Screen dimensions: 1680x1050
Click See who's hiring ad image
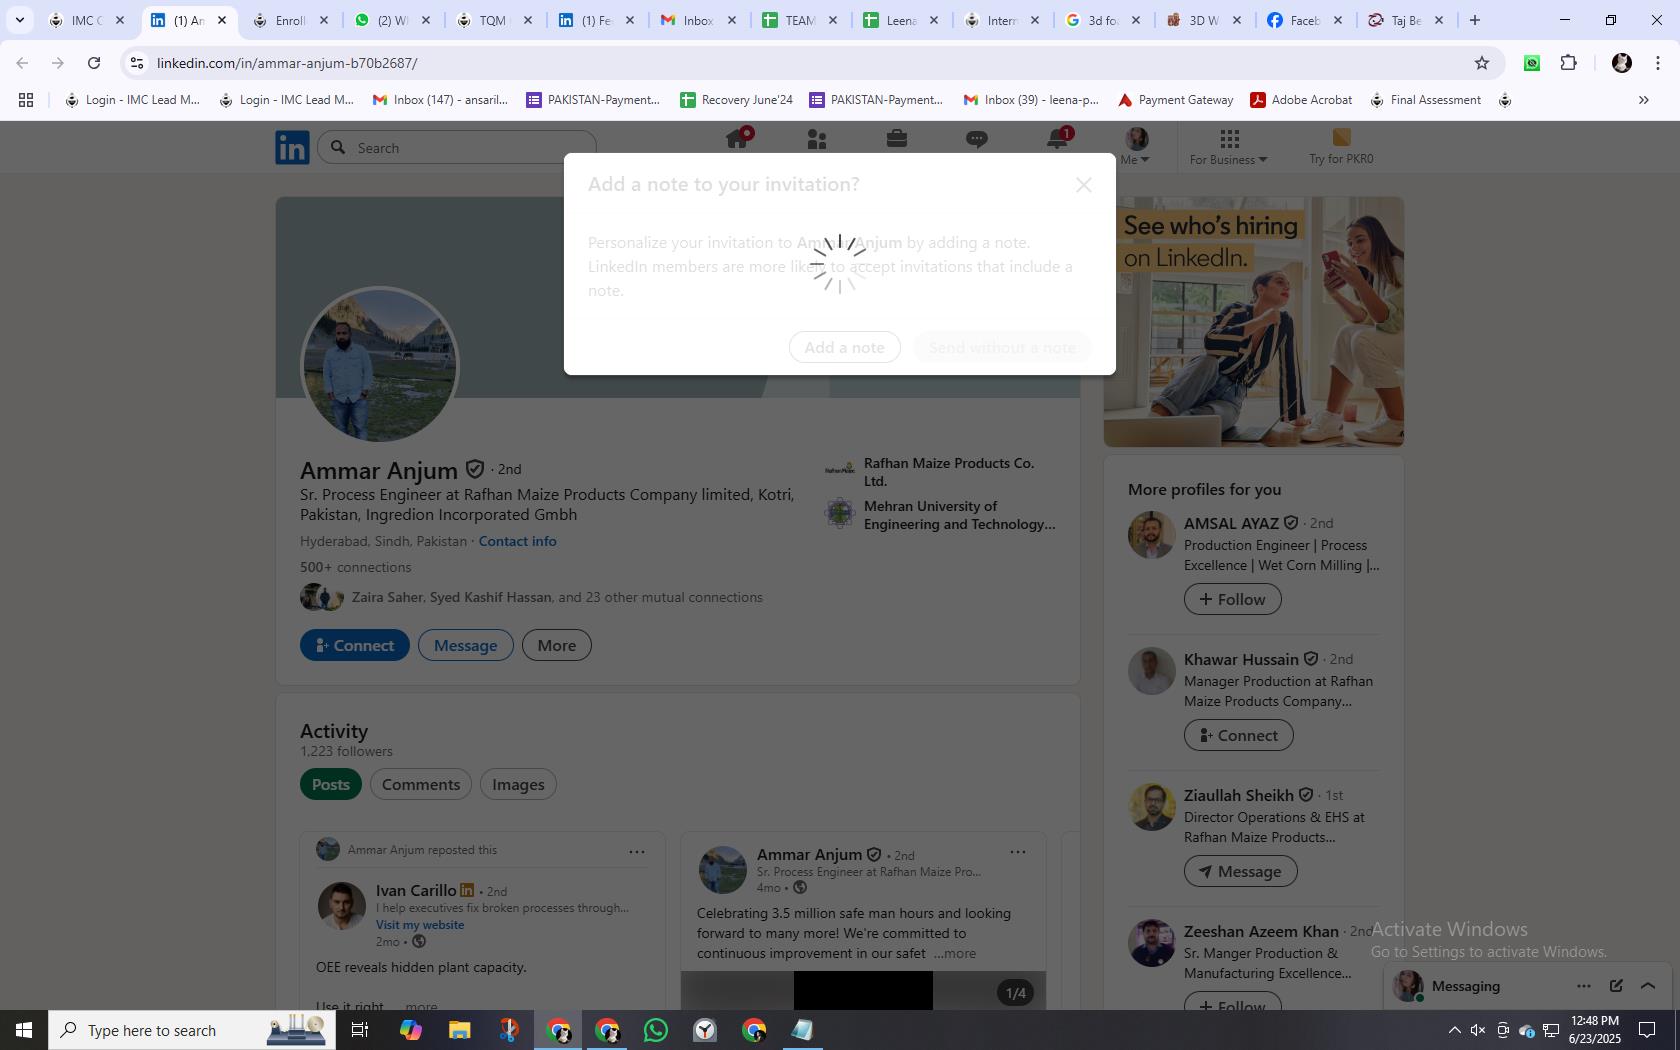point(1254,322)
